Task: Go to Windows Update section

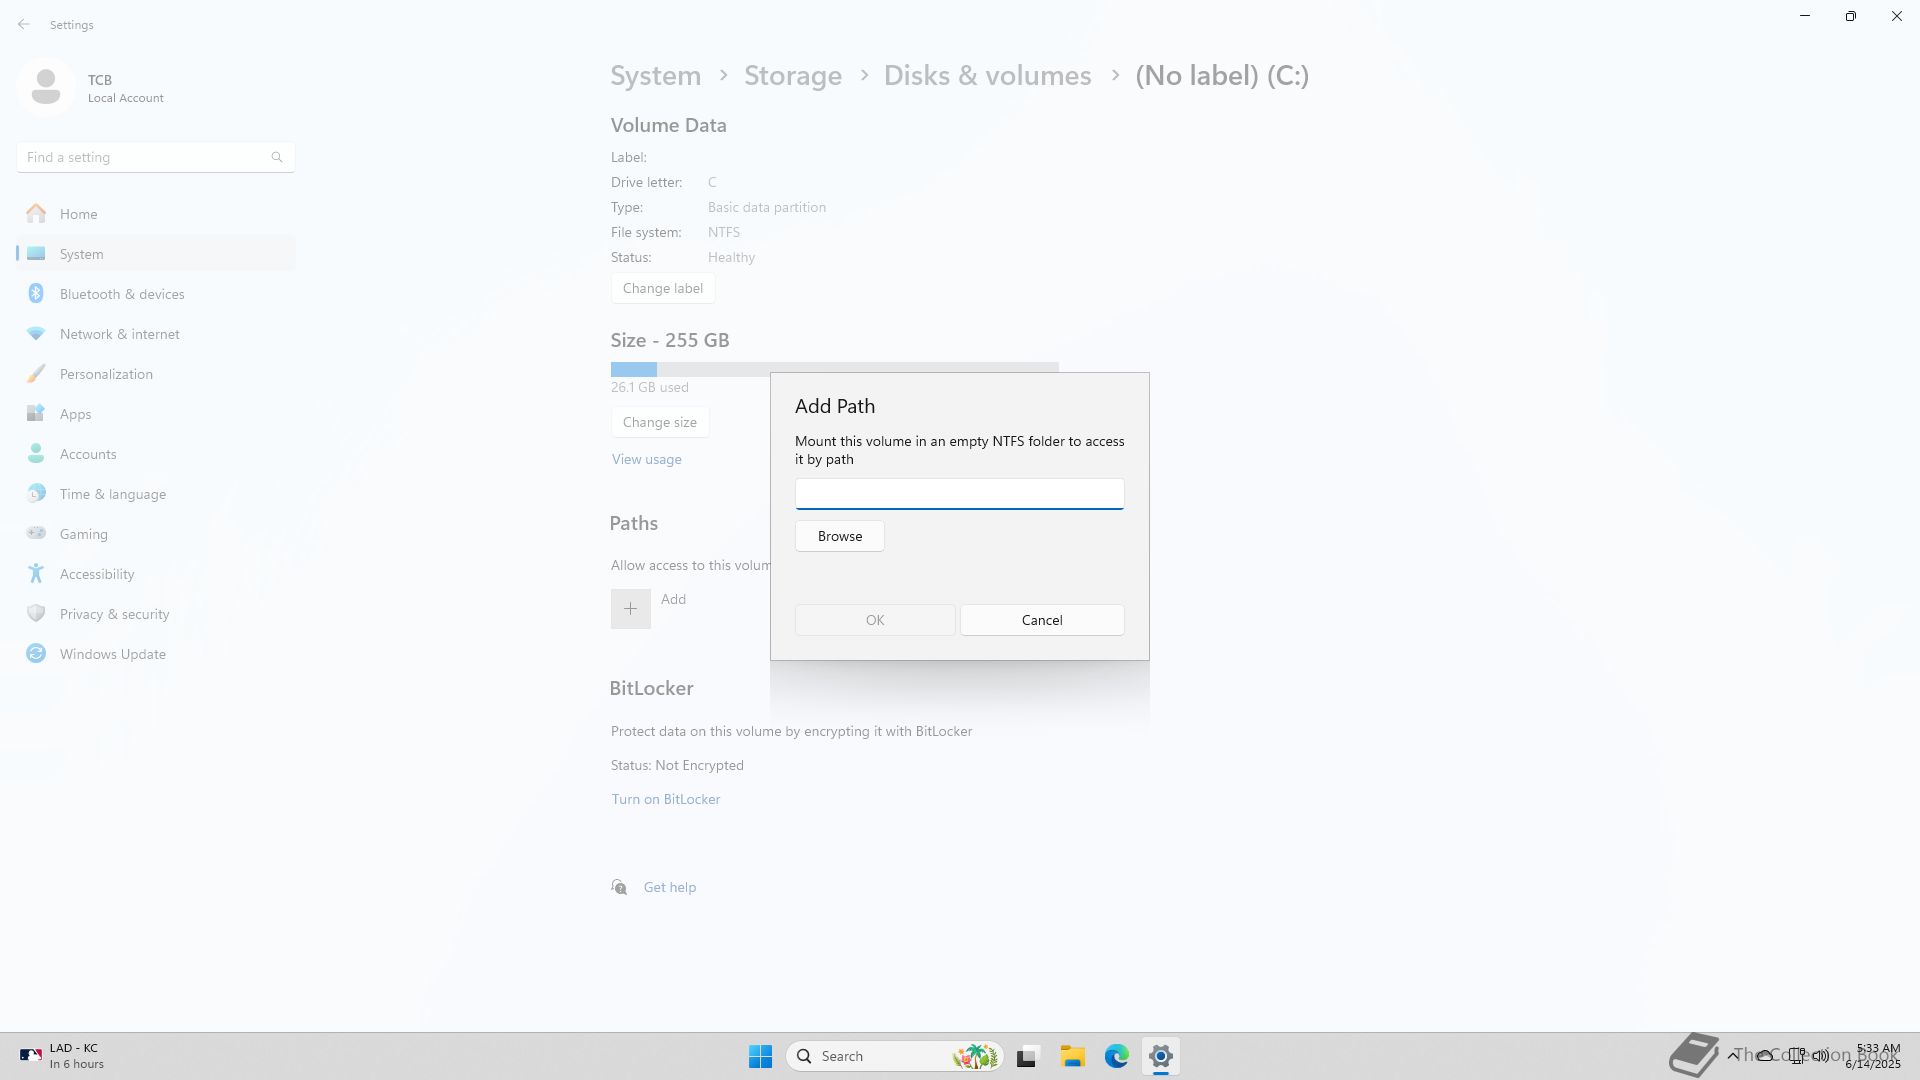Action: [112, 654]
